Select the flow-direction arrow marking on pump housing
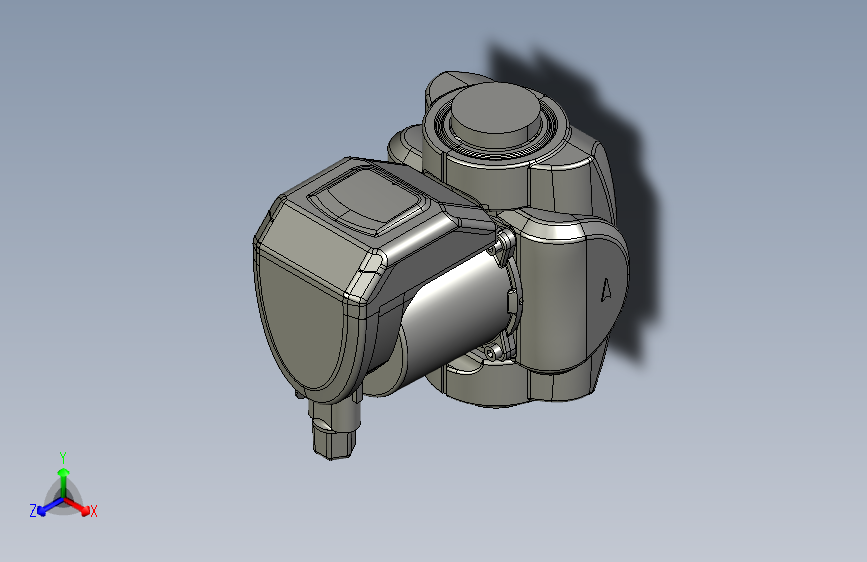 click(606, 290)
